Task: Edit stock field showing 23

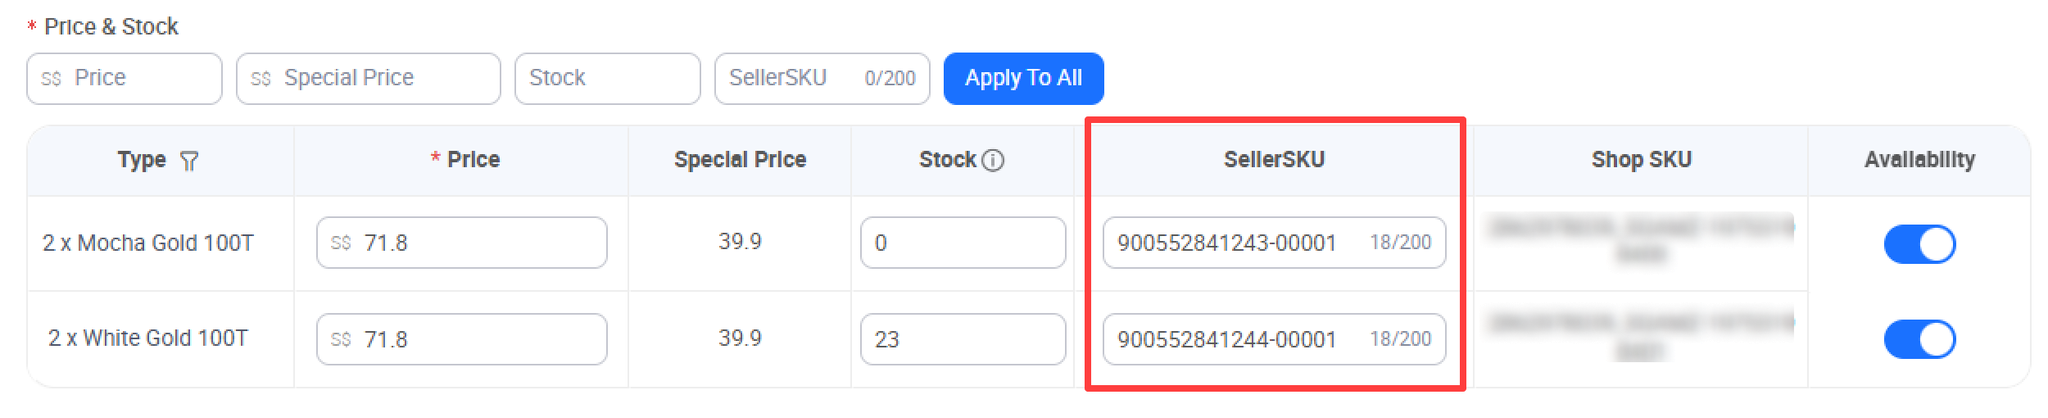Action: (x=962, y=339)
